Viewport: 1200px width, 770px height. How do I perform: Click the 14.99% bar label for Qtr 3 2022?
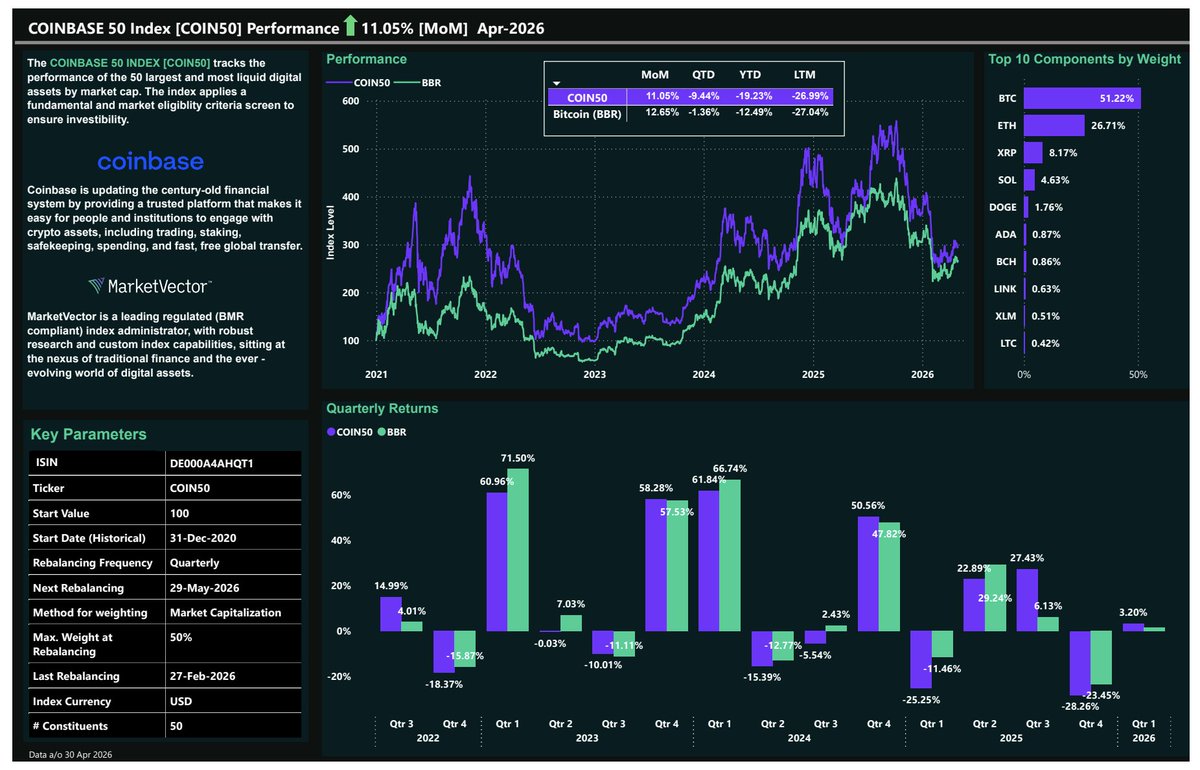click(x=389, y=586)
